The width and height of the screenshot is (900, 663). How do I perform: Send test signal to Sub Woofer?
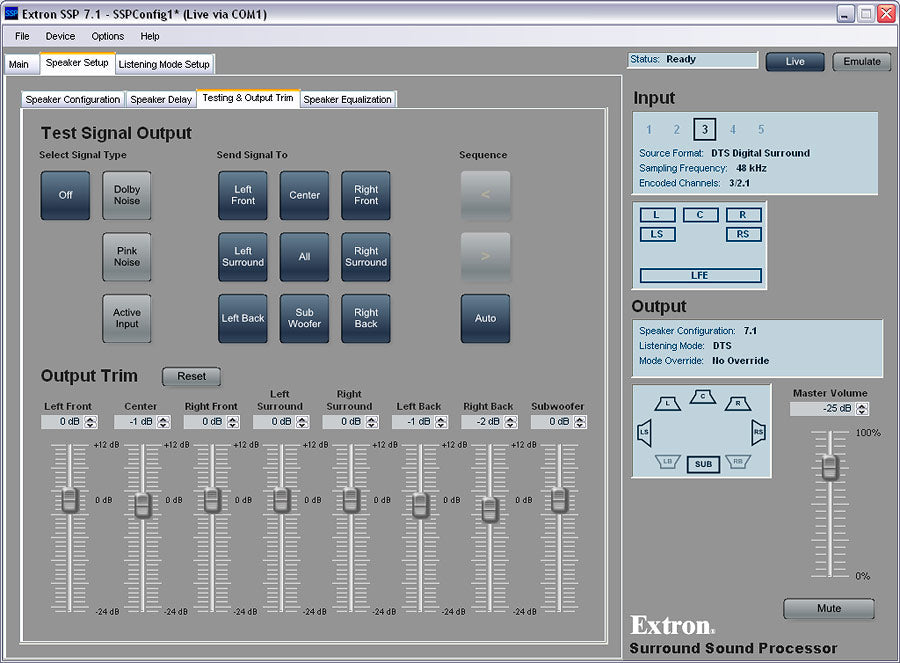coord(304,318)
